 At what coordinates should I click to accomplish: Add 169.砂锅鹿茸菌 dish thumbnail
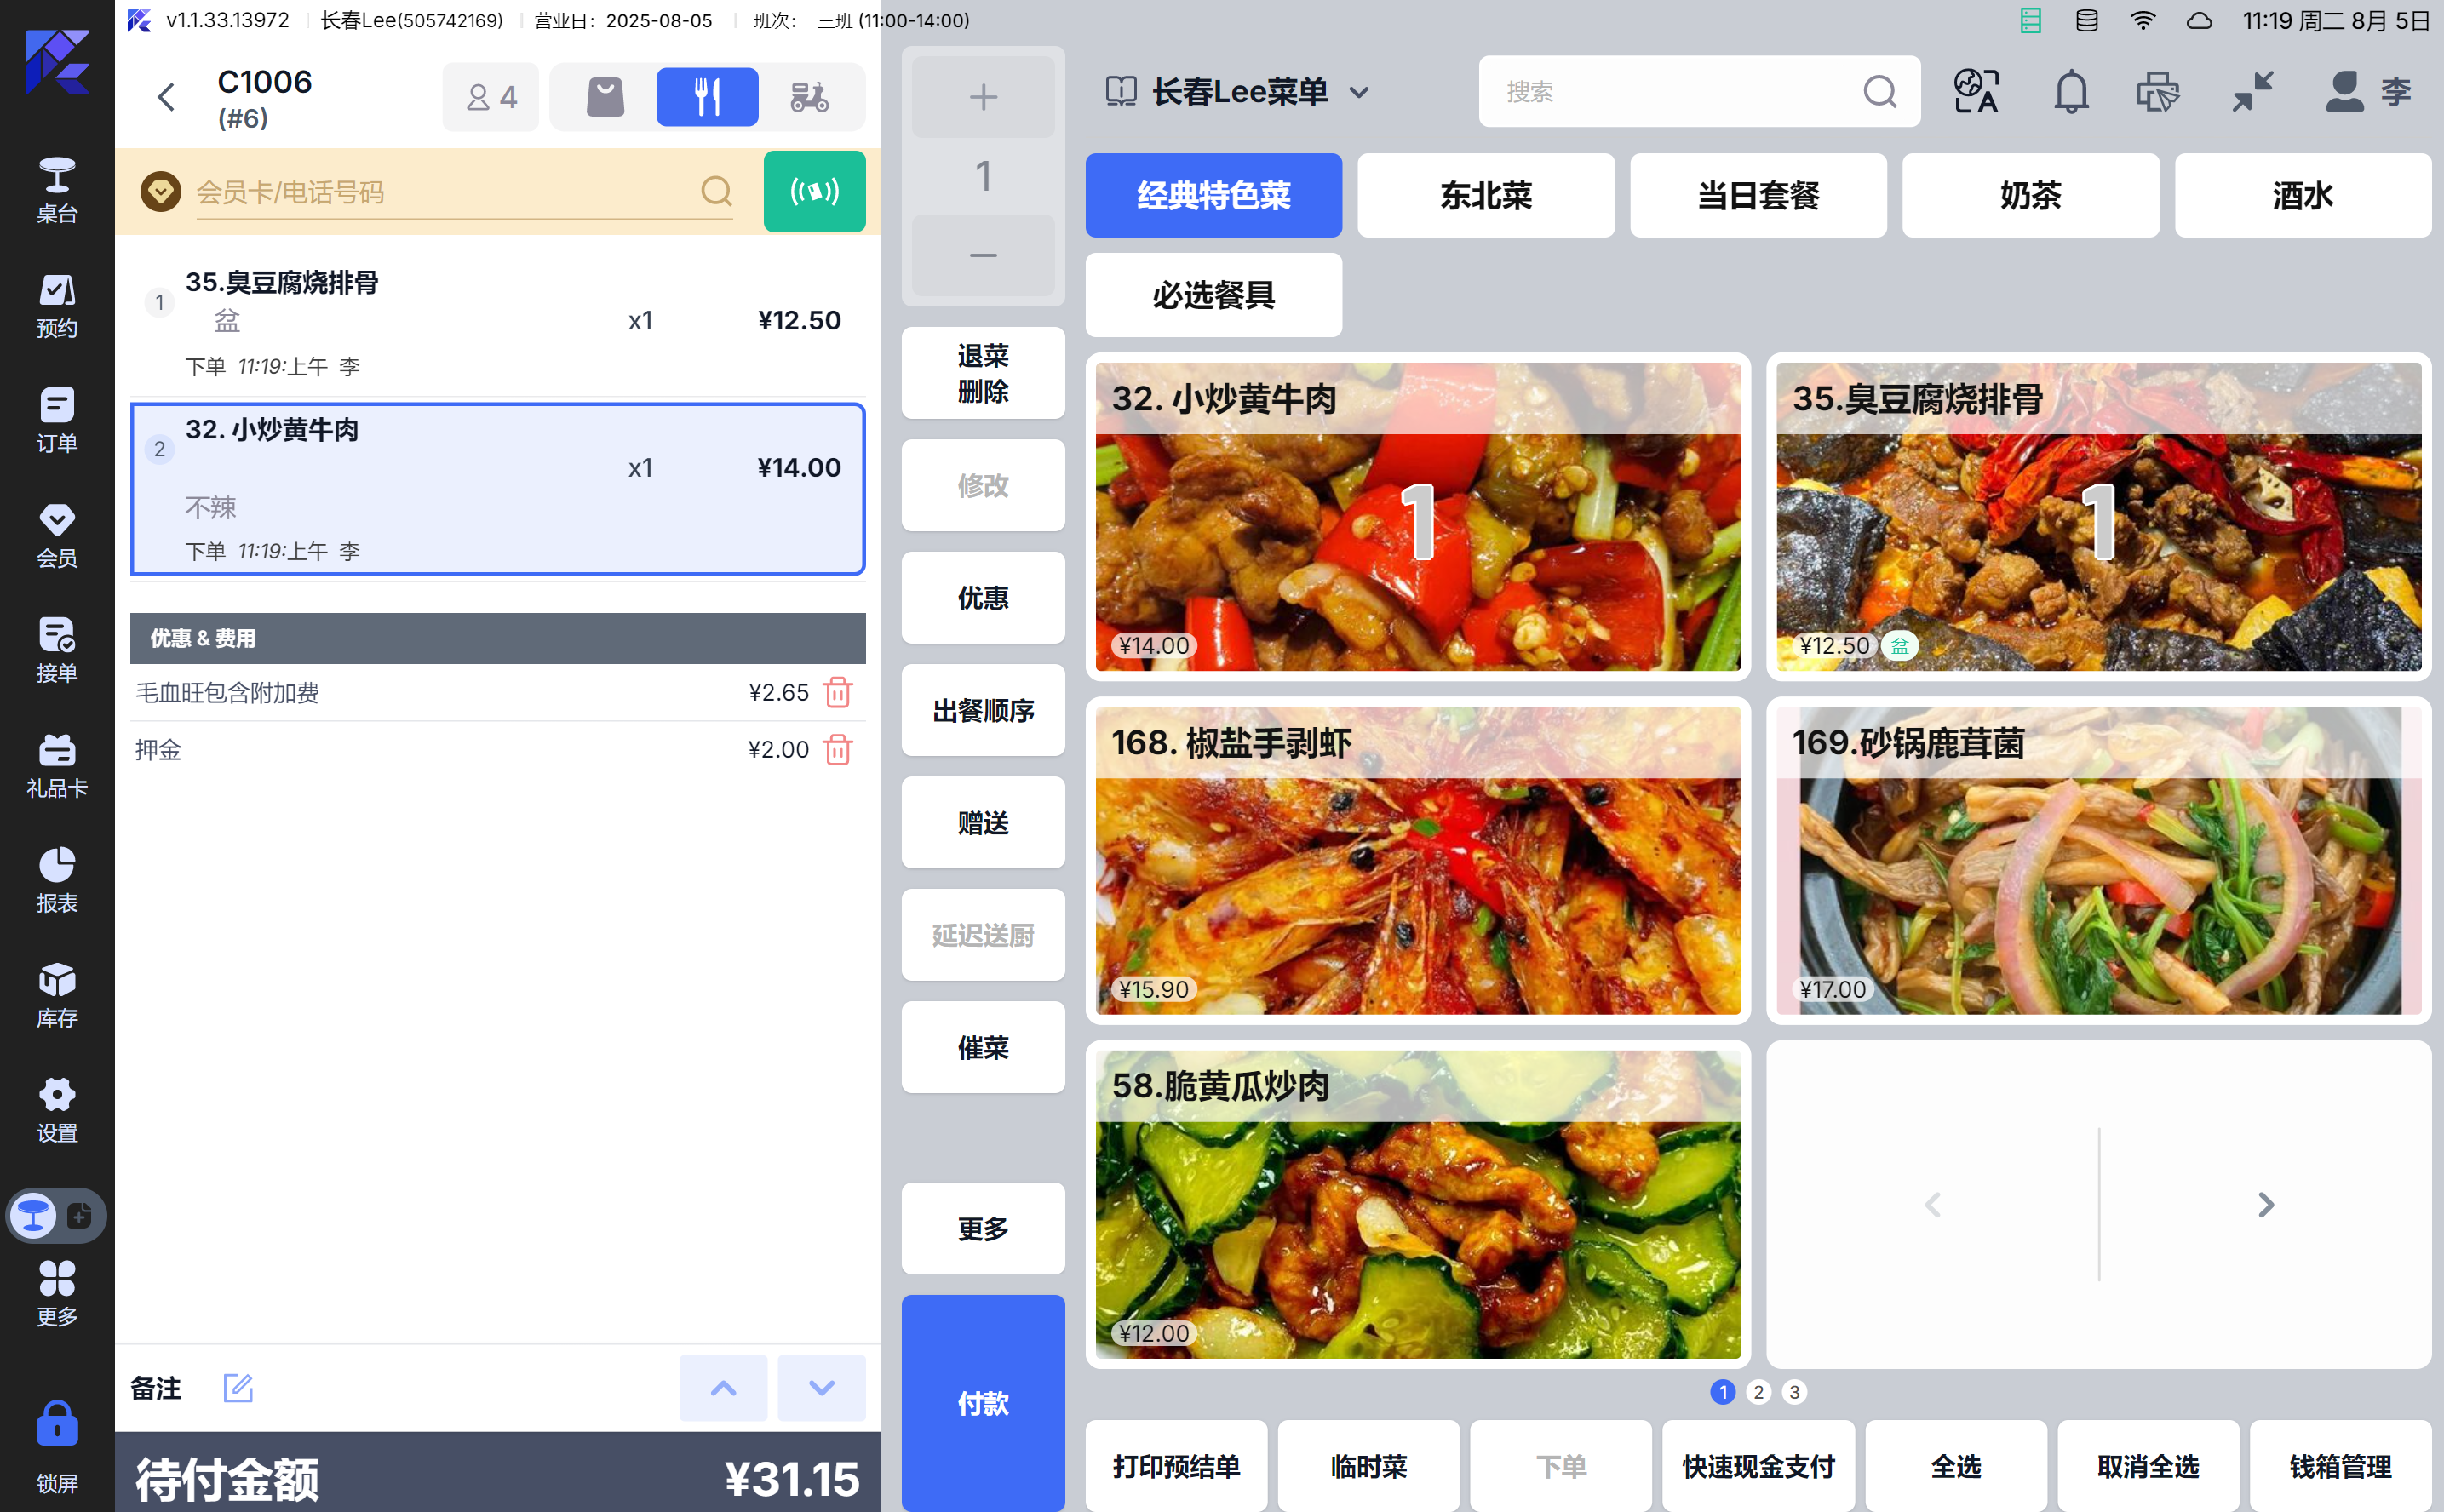[2098, 860]
